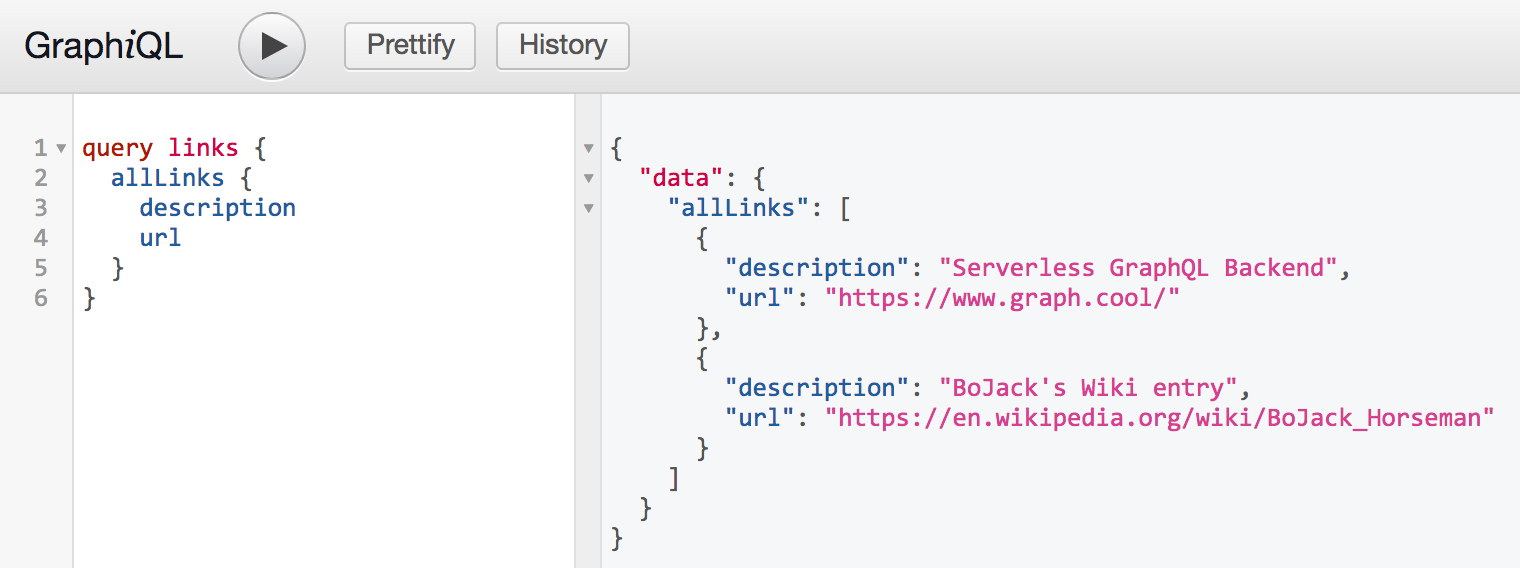Click line number 5 in the gutter
Viewport: 1520px width, 568px height.
tap(40, 268)
